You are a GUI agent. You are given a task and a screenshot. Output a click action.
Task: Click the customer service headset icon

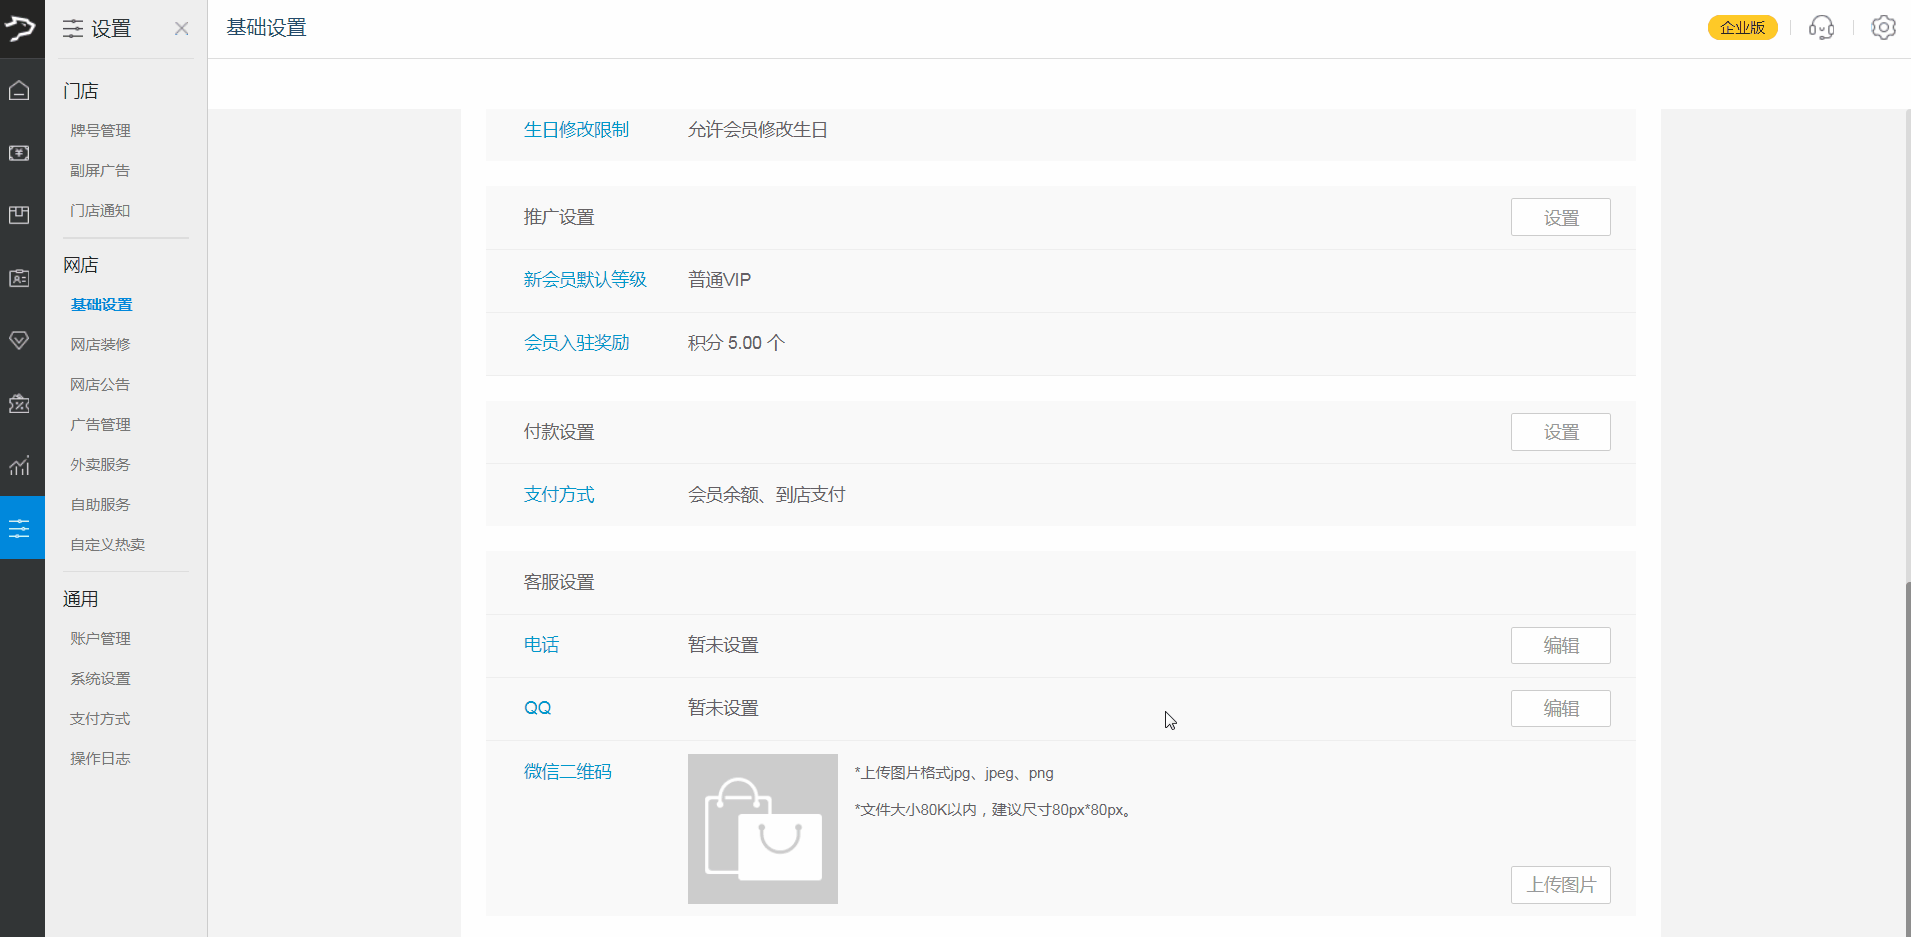point(1821,28)
